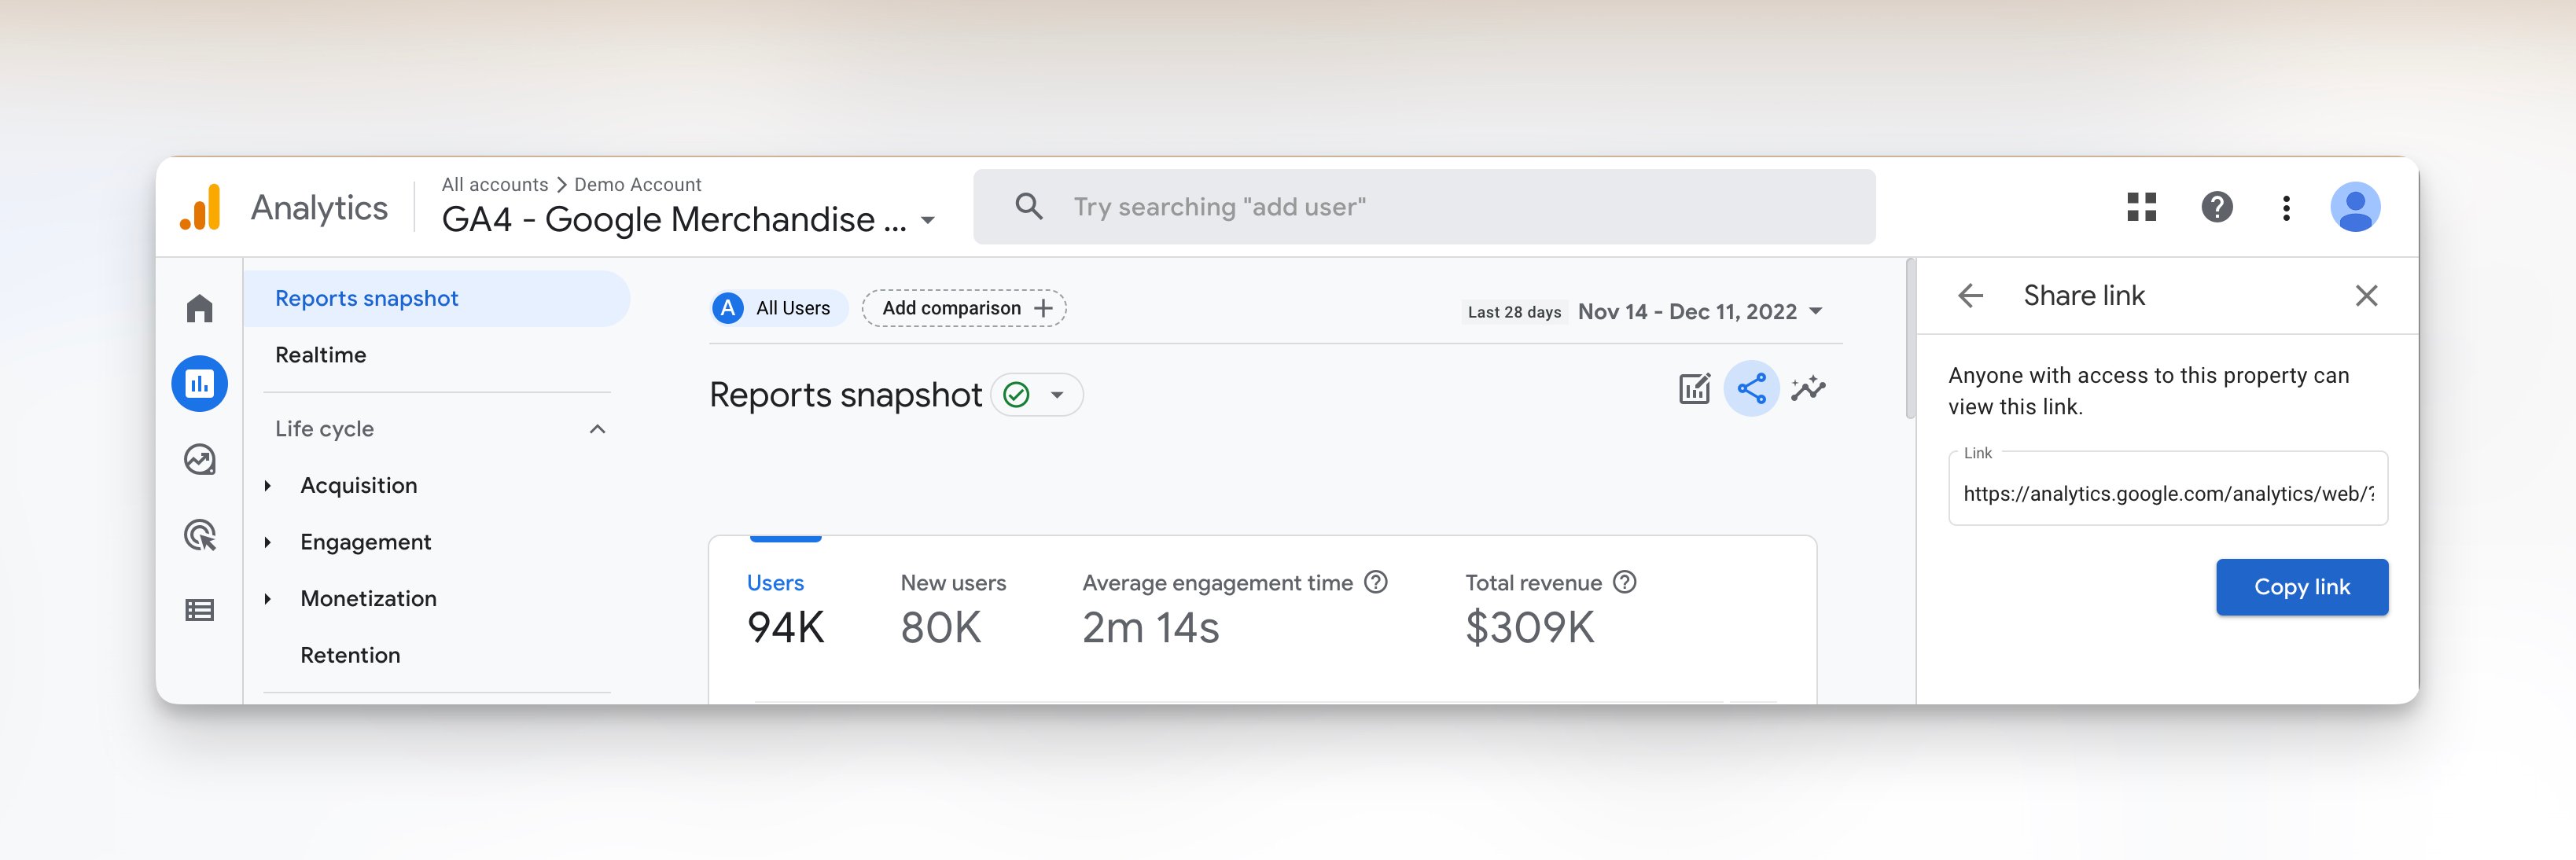This screenshot has width=2576, height=860.
Task: Select the New users metric tab
Action: click(x=953, y=609)
